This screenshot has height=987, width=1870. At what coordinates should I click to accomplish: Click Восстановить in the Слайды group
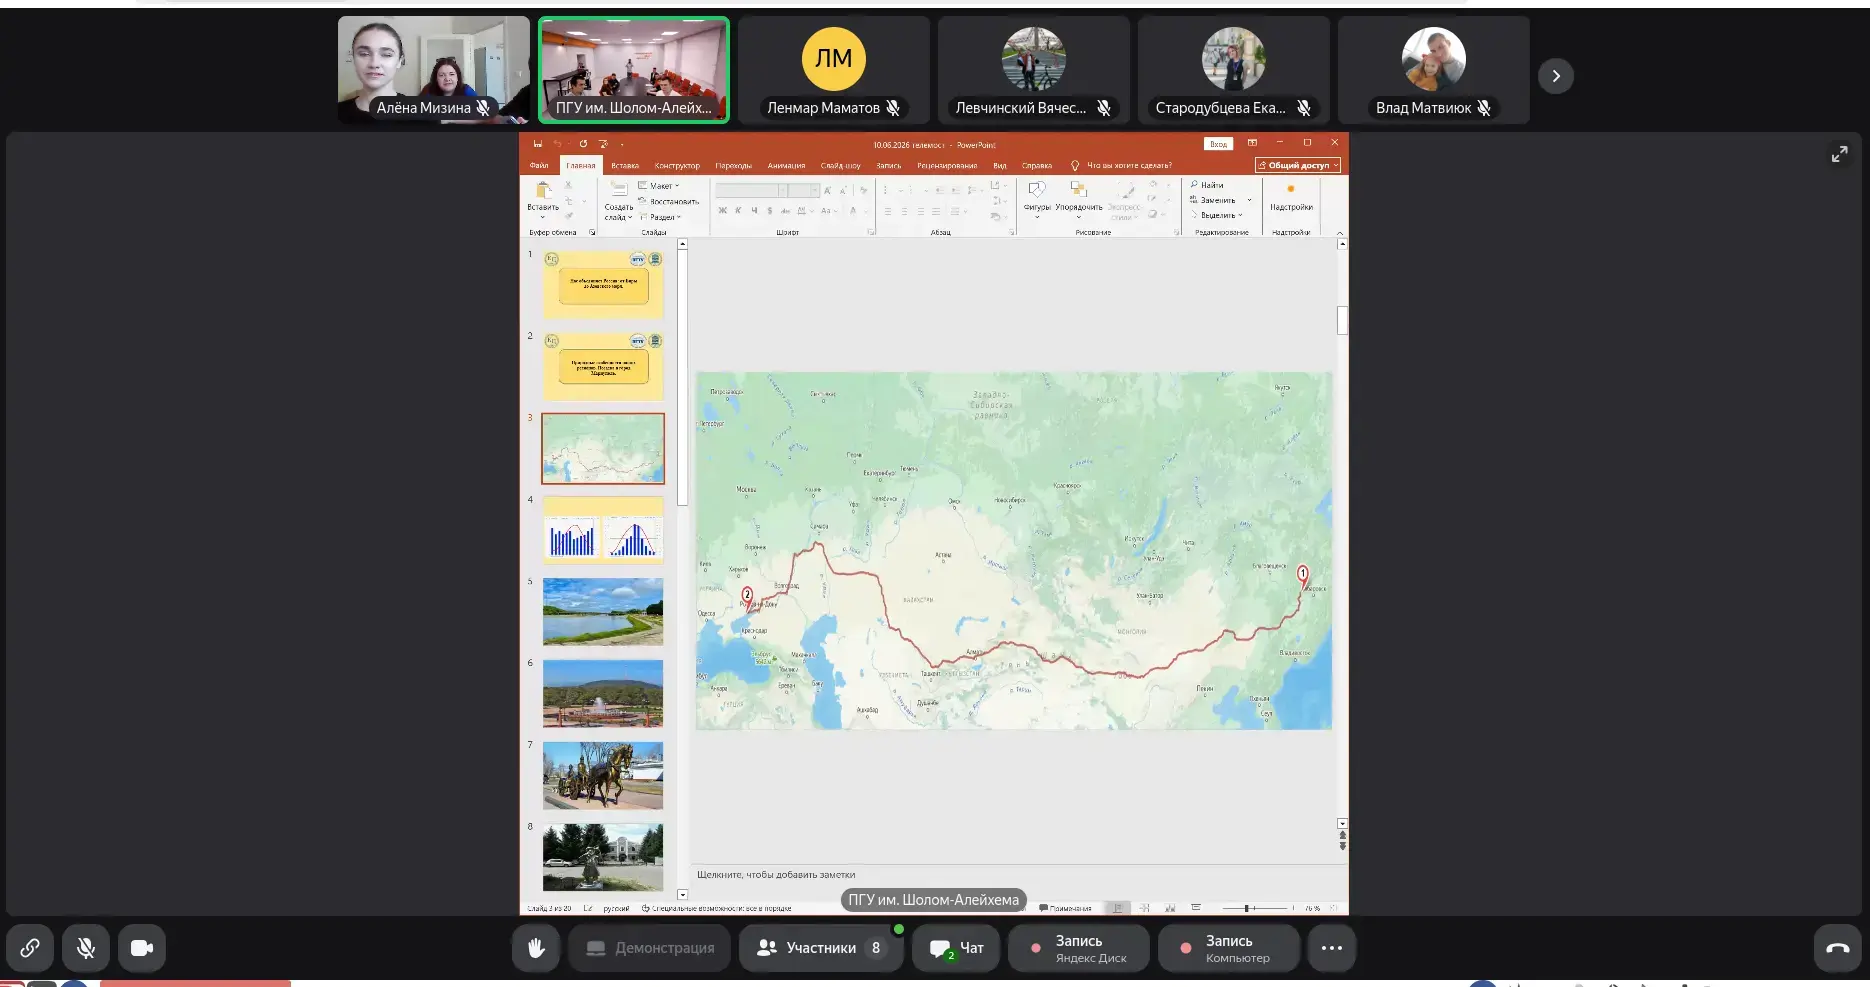[668, 201]
